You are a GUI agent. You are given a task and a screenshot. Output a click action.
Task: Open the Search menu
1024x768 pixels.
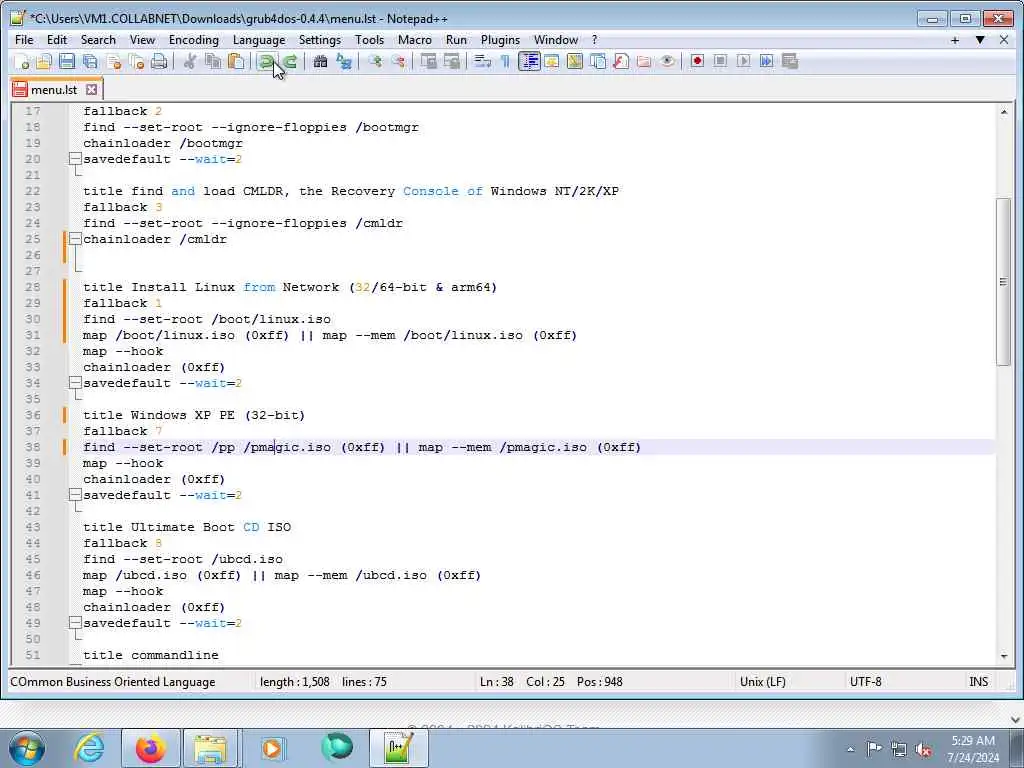(98, 40)
